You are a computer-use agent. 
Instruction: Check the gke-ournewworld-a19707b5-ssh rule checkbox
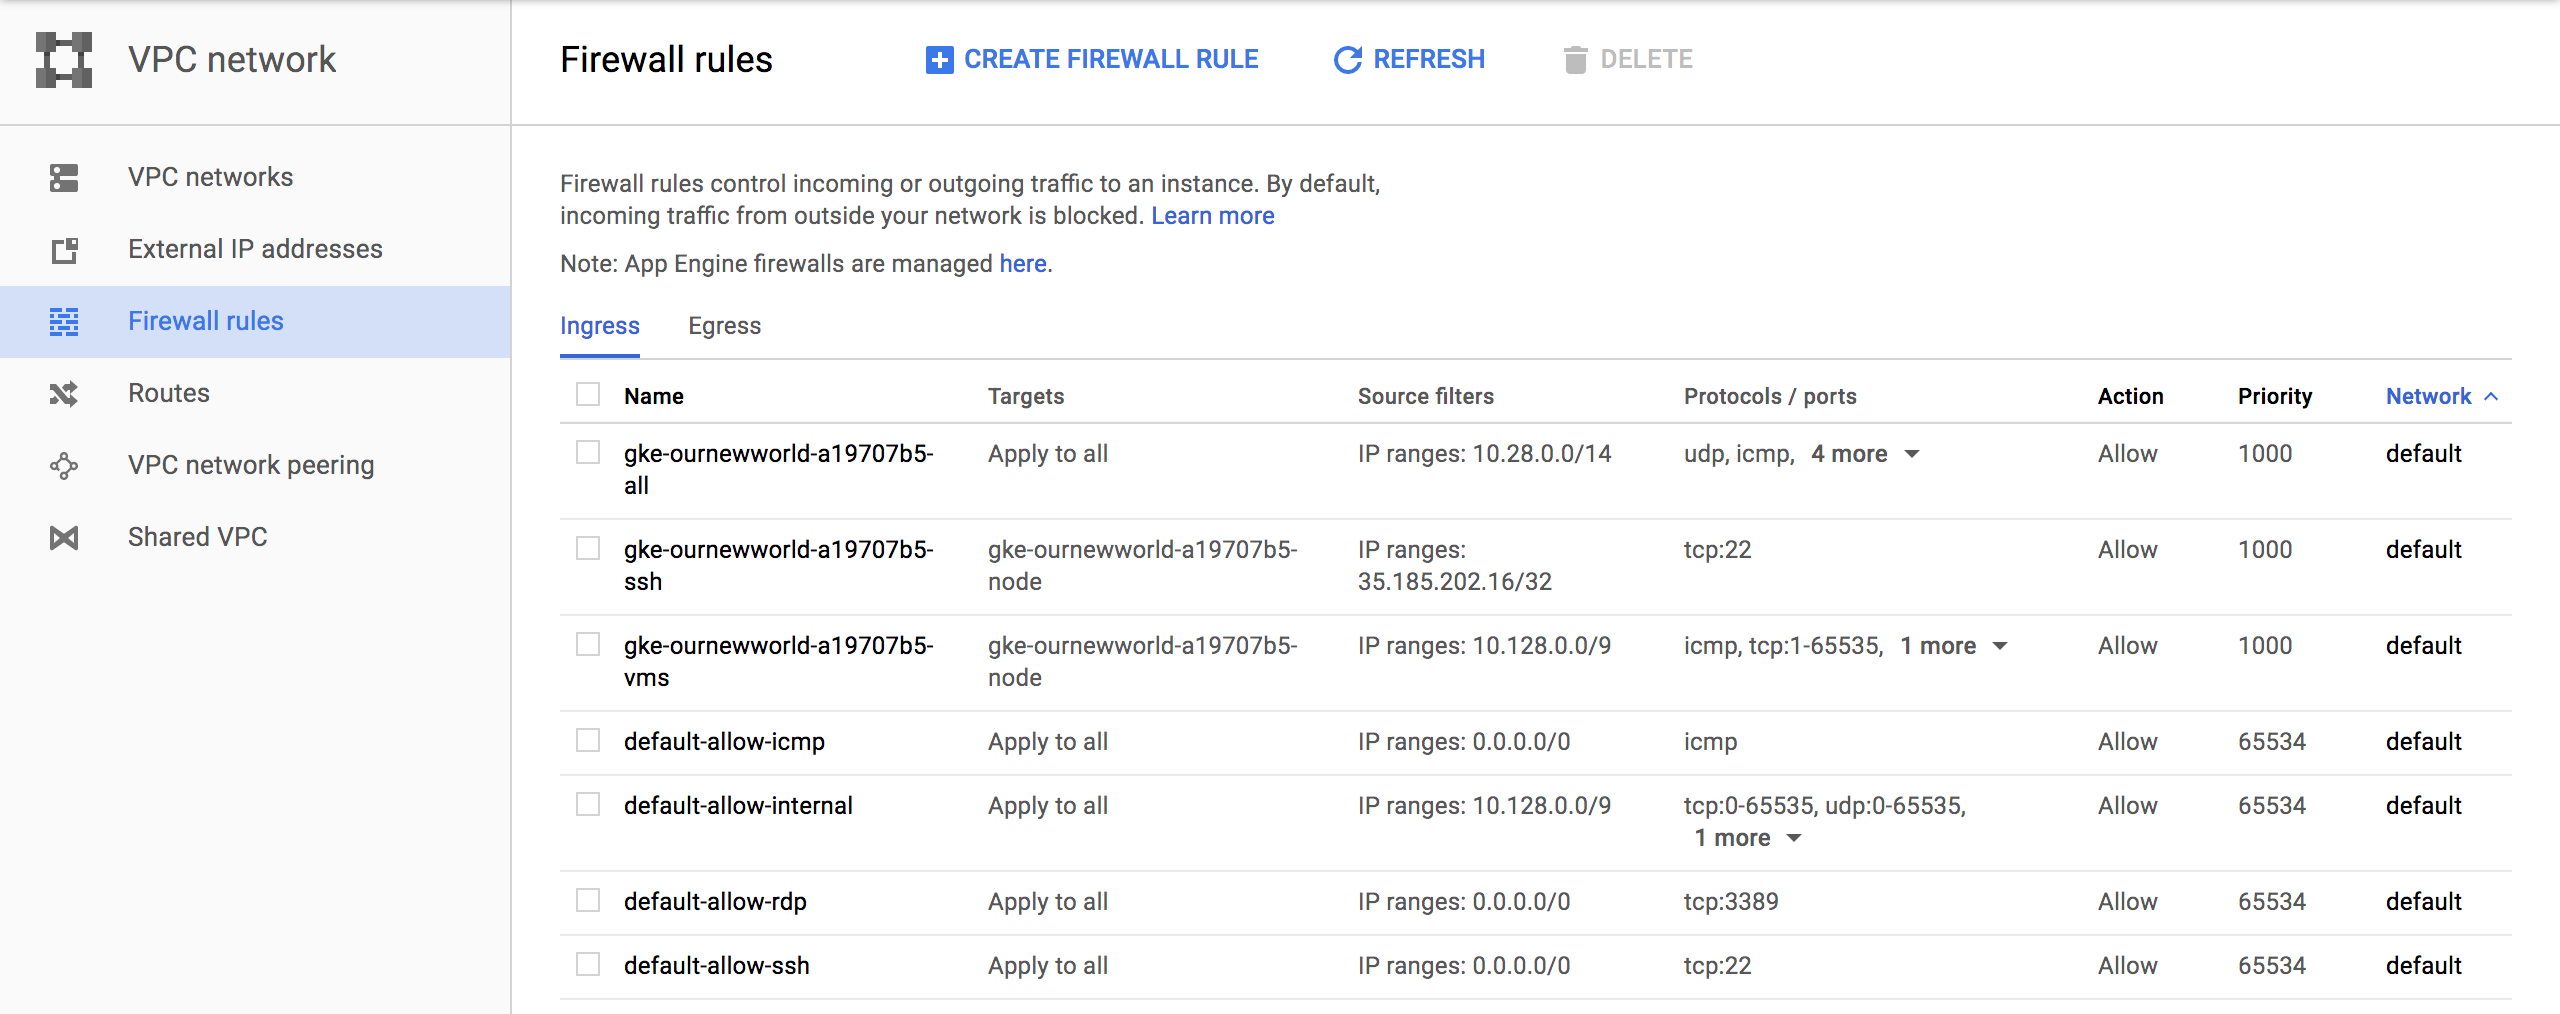[588, 548]
